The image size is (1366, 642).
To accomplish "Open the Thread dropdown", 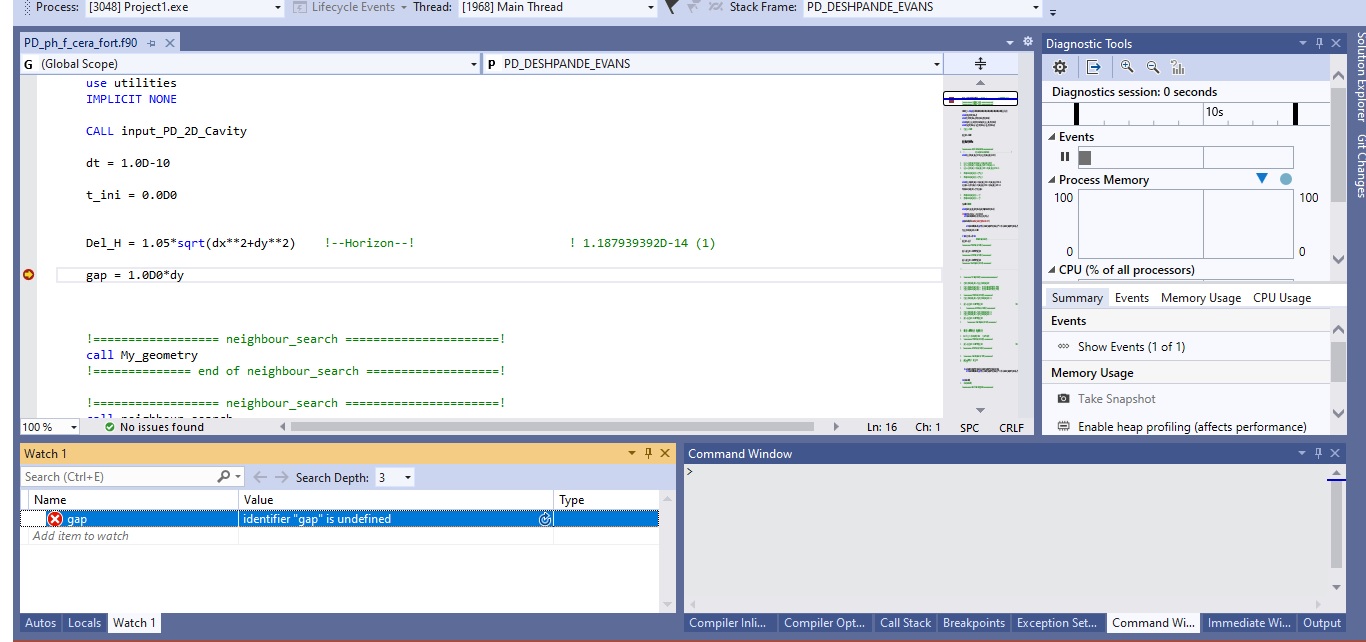I will [651, 7].
